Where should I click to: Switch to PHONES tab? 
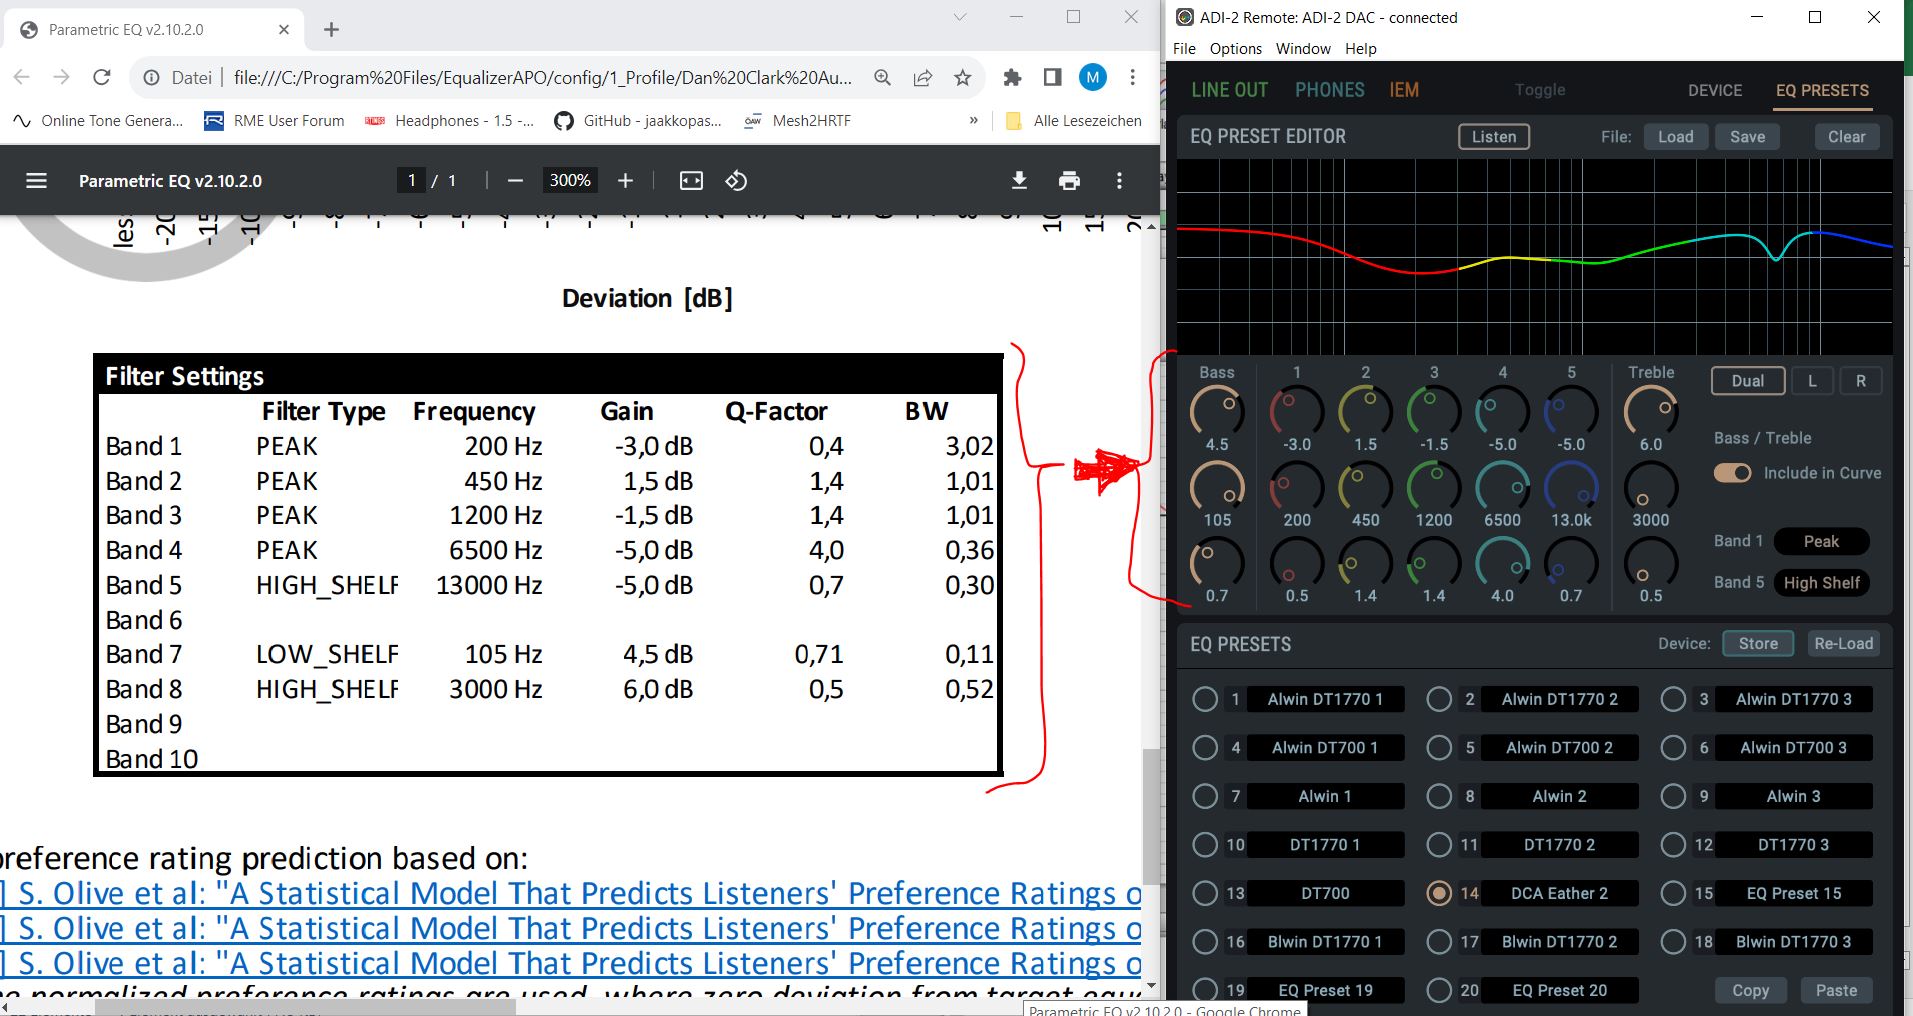[1330, 90]
